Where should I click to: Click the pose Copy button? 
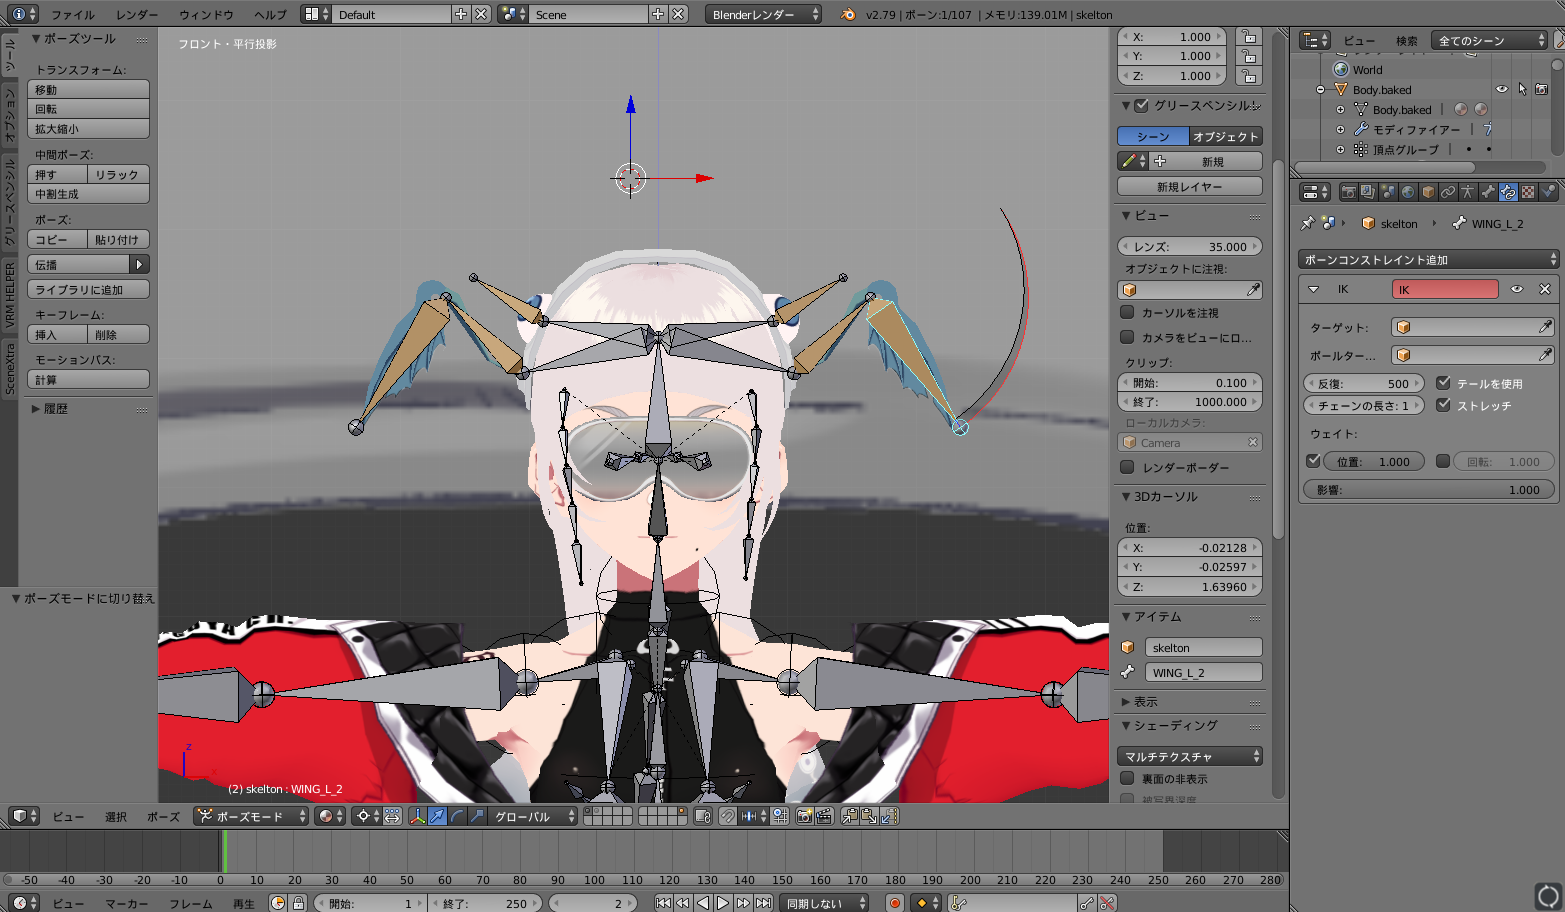57,239
